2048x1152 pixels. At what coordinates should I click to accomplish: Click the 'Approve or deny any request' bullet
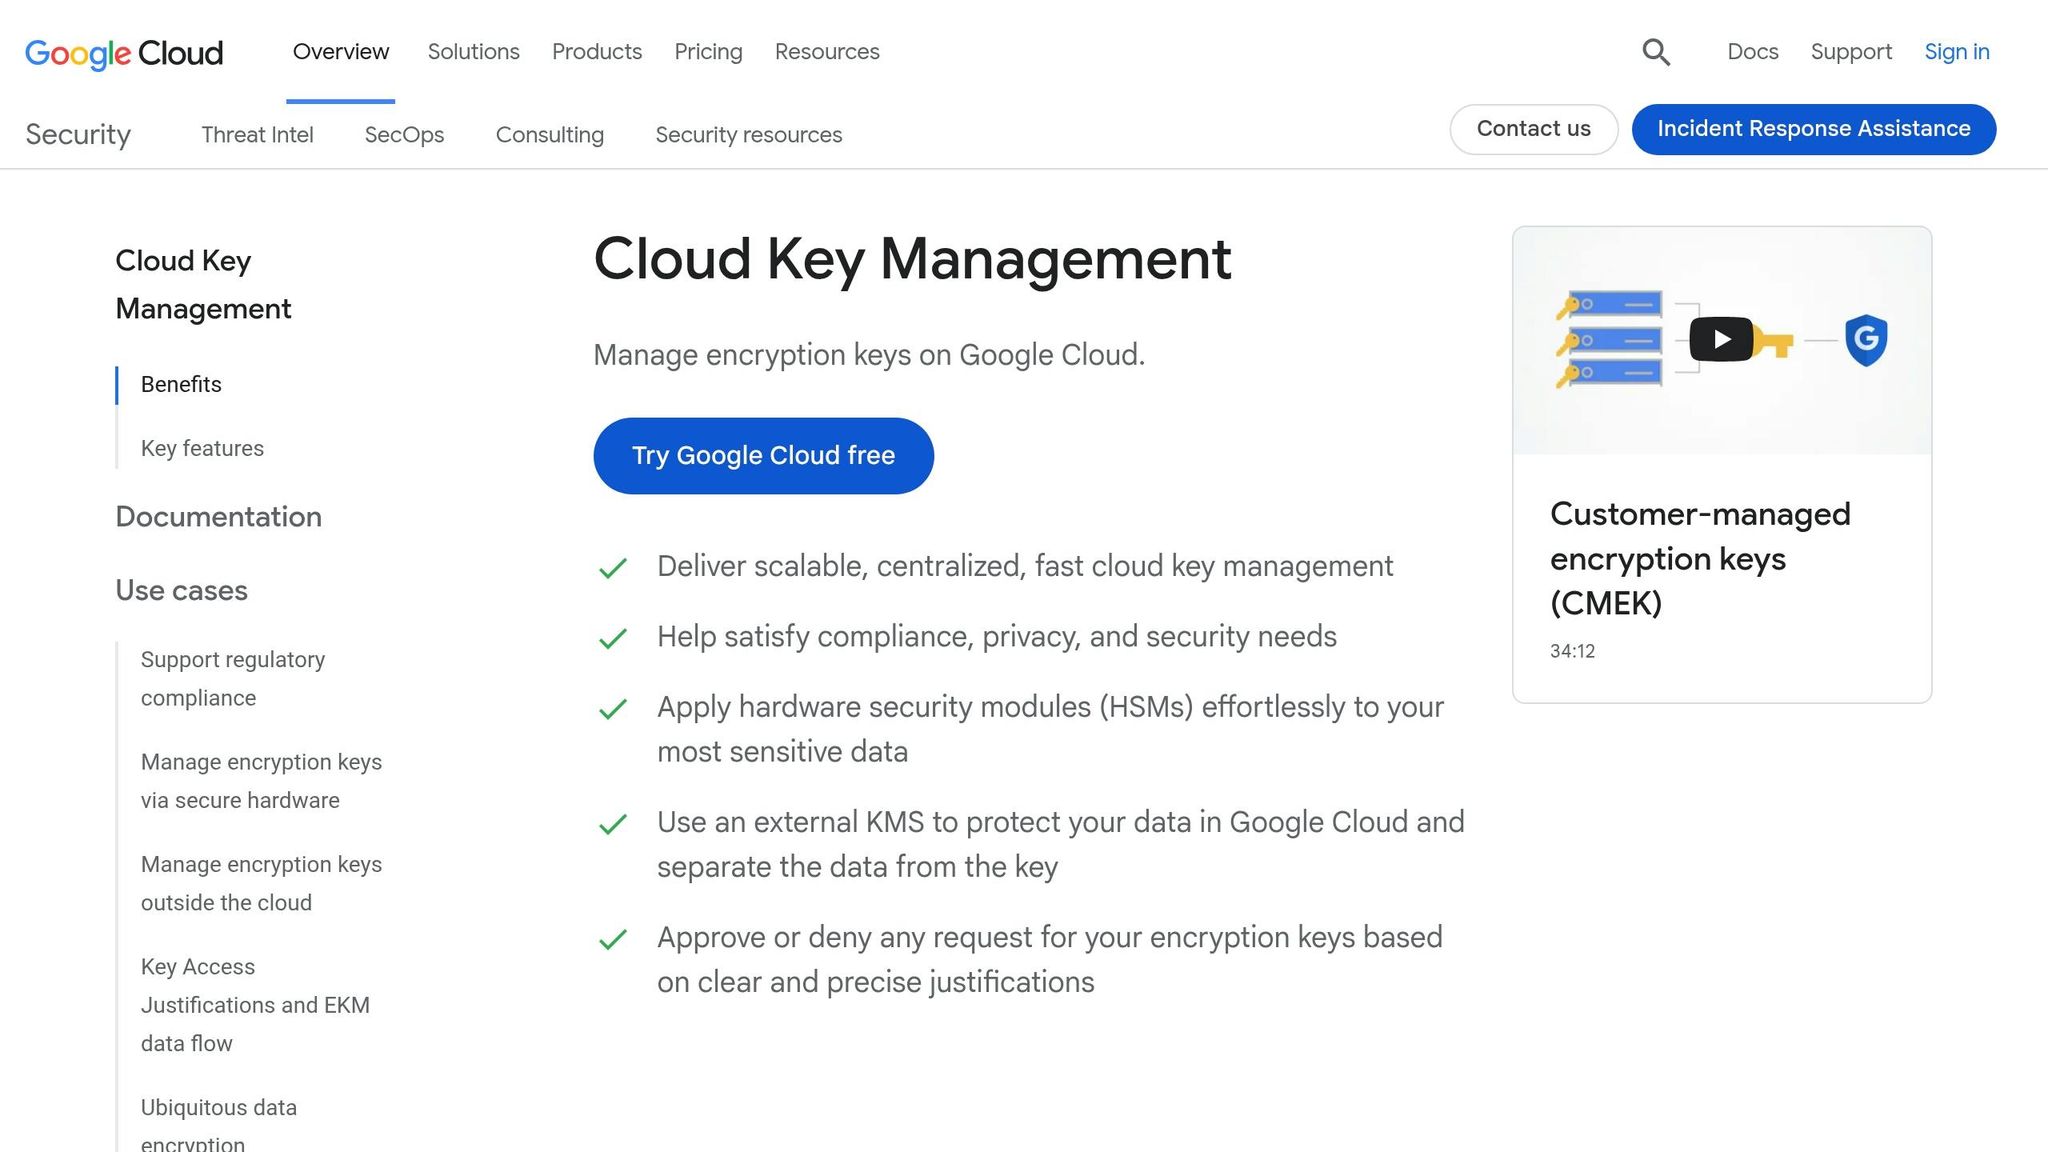tap(1049, 960)
